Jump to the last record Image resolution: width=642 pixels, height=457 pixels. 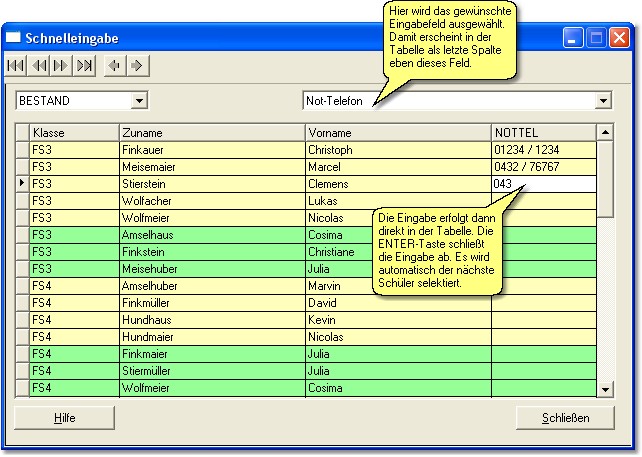(x=84, y=66)
